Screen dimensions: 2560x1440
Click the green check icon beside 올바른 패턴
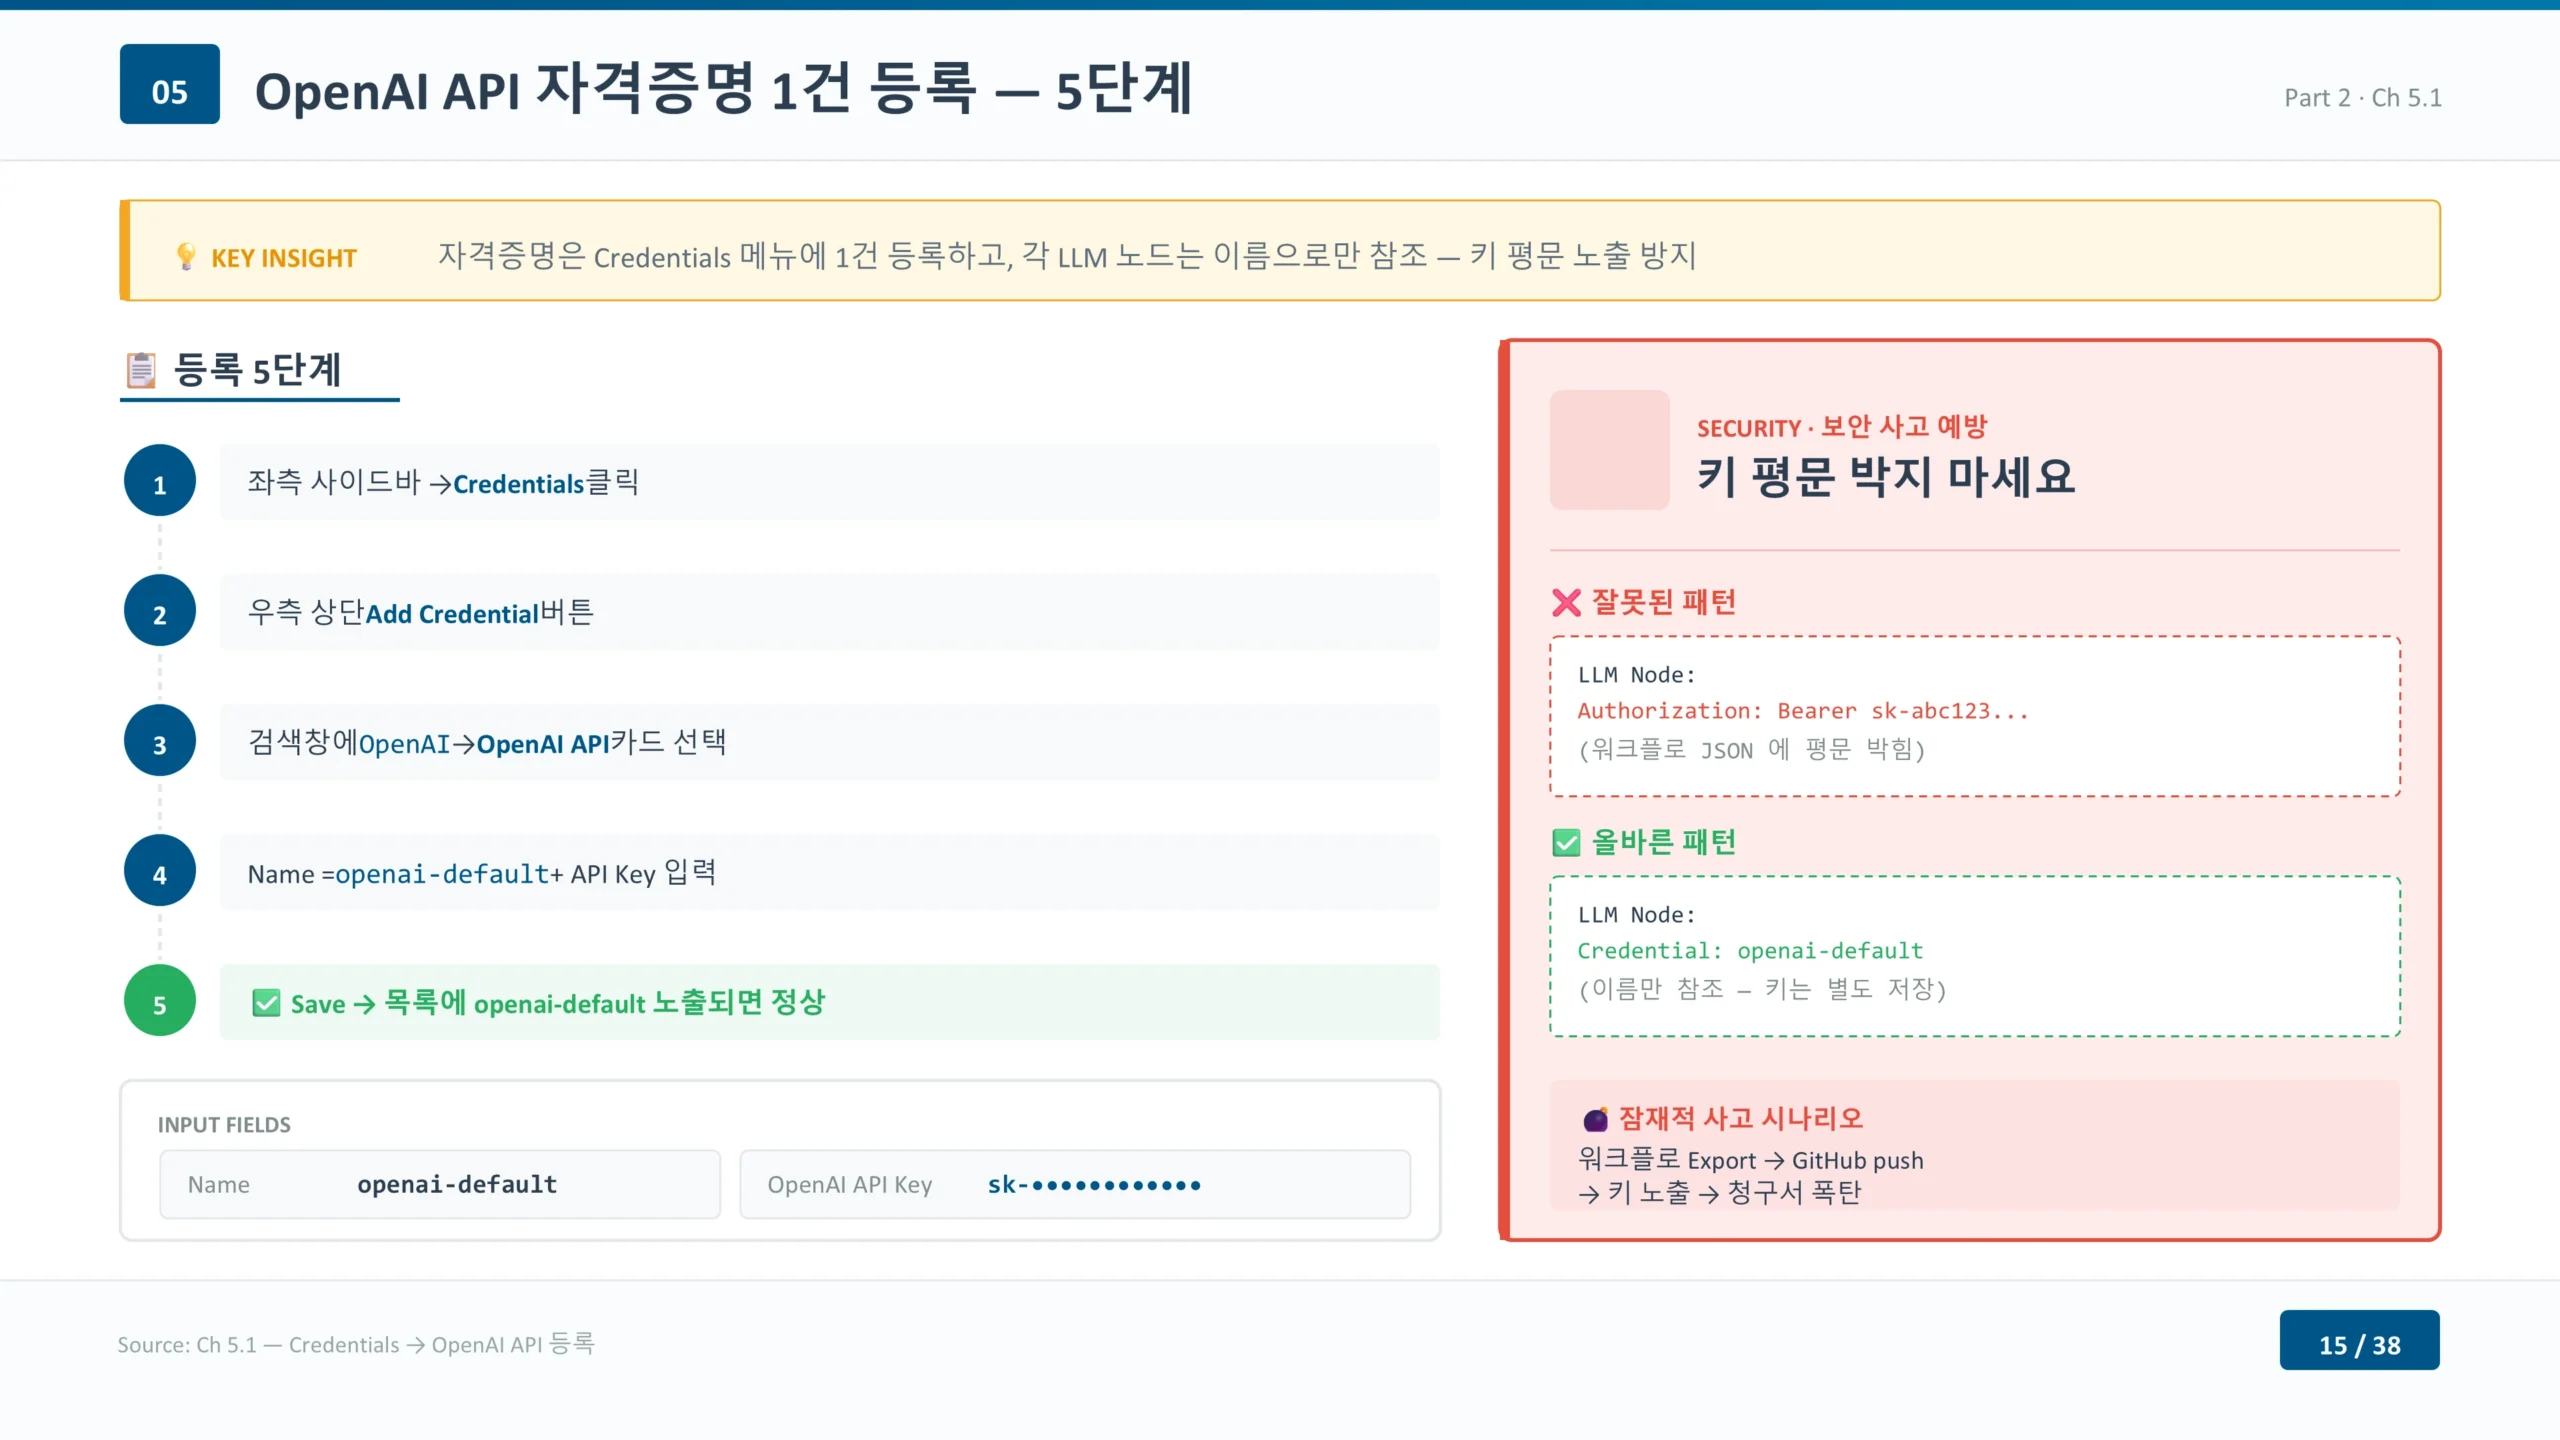1566,843
